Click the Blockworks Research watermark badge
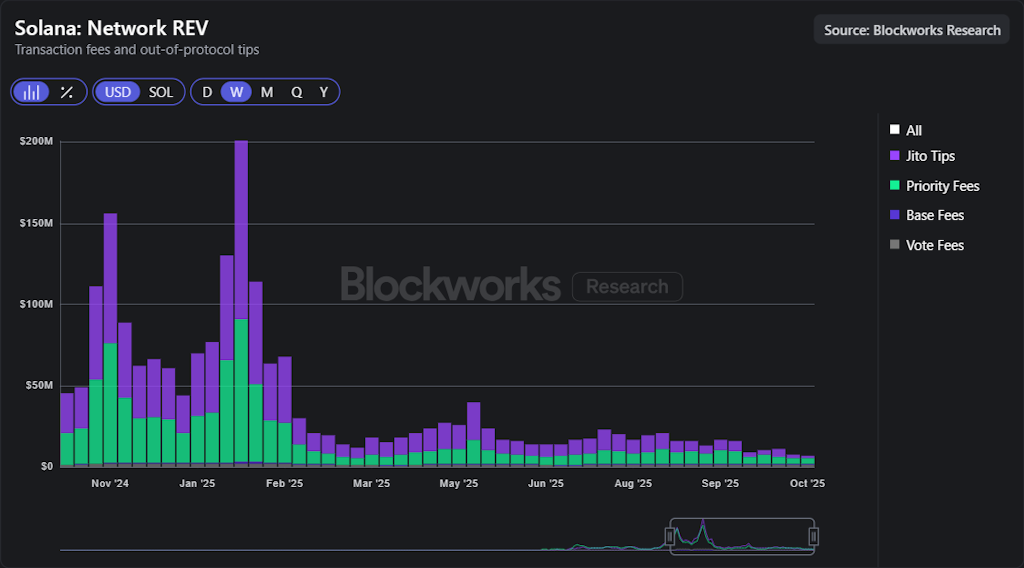Screen dimensions: 1024x568 click(627, 287)
